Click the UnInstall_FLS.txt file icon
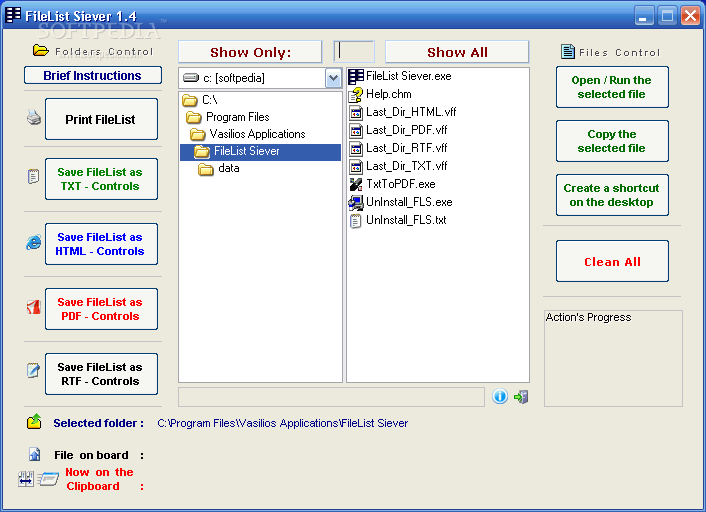The height and width of the screenshot is (512, 706). [x=356, y=221]
